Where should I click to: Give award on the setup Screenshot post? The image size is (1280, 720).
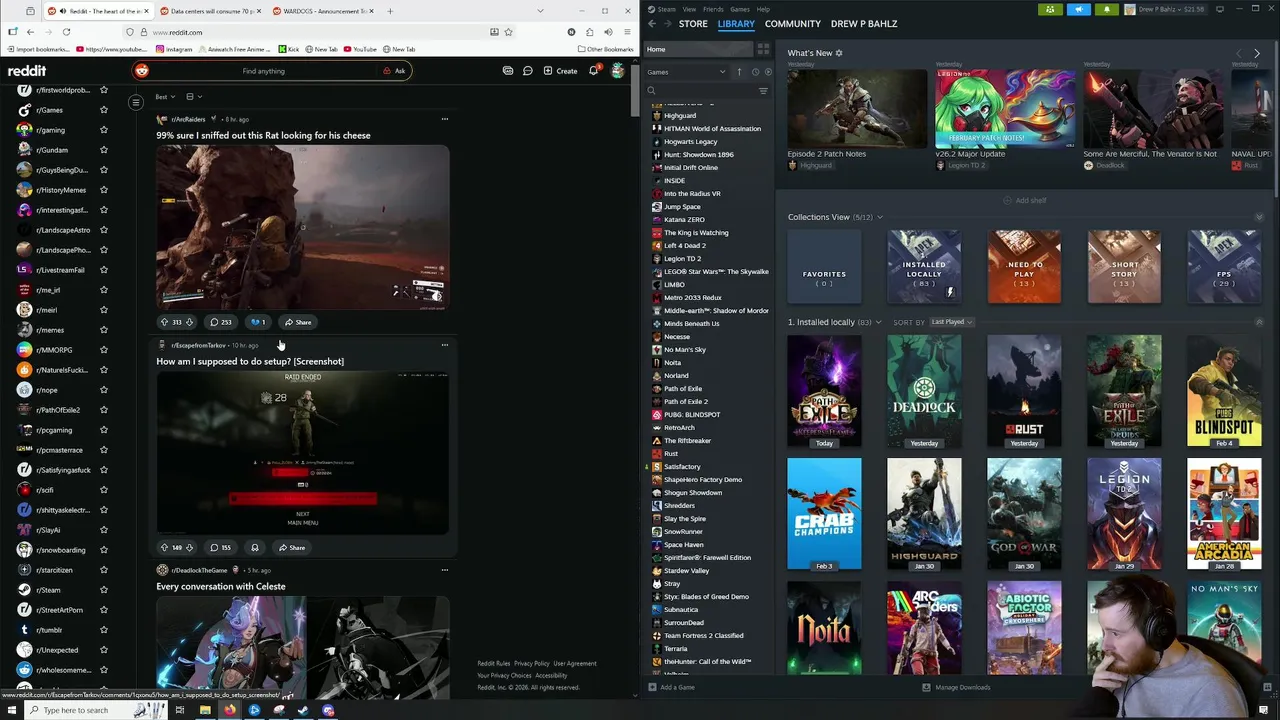tap(255, 548)
